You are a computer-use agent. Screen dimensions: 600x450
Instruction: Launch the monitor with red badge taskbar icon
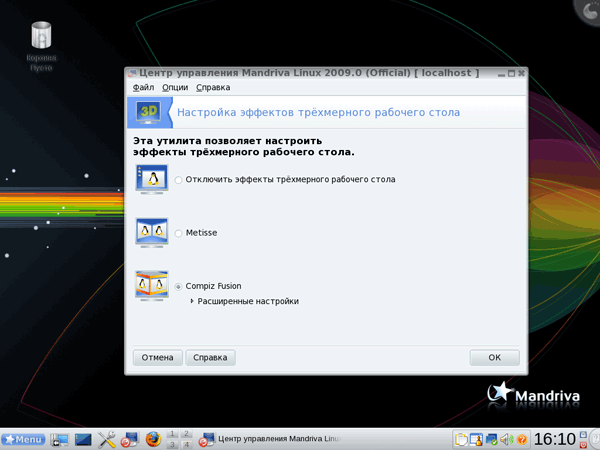tap(129, 439)
